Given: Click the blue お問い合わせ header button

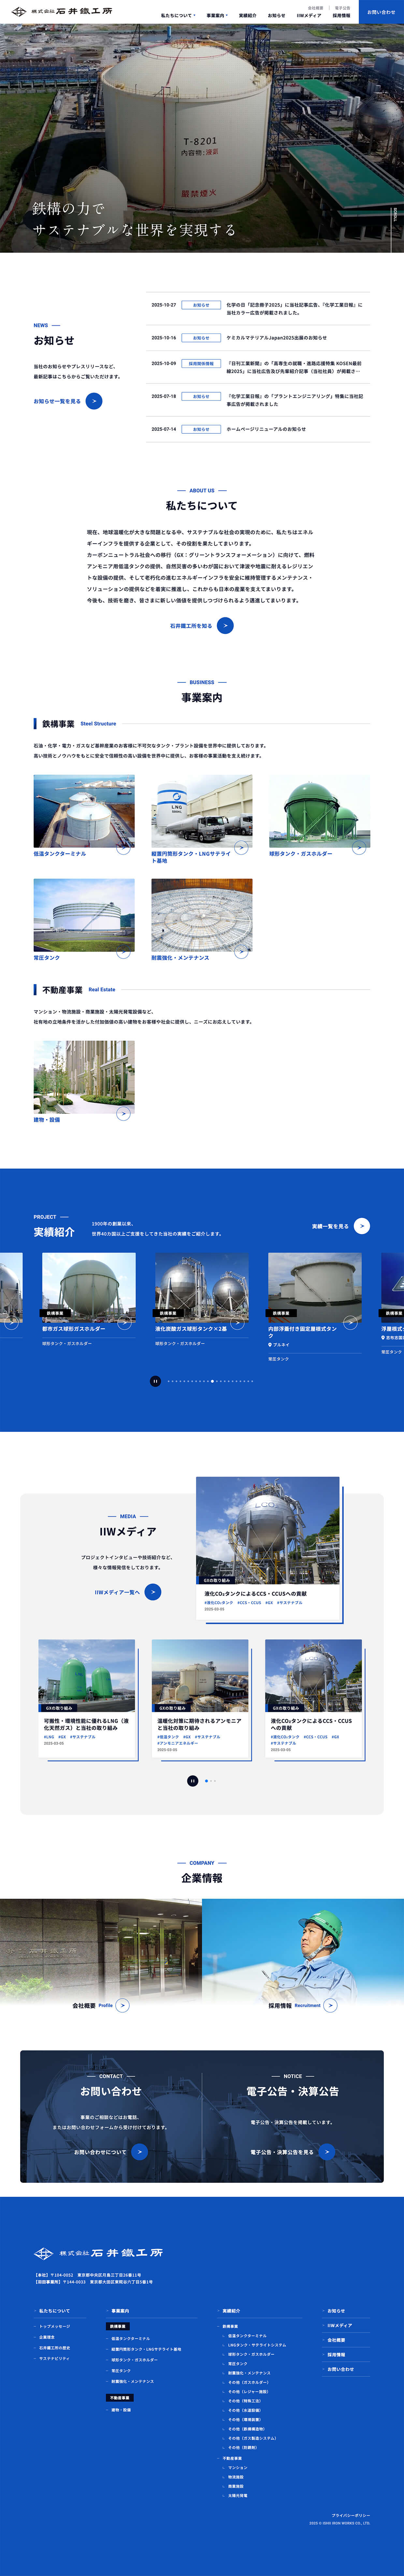Looking at the screenshot, I should 381,12.
